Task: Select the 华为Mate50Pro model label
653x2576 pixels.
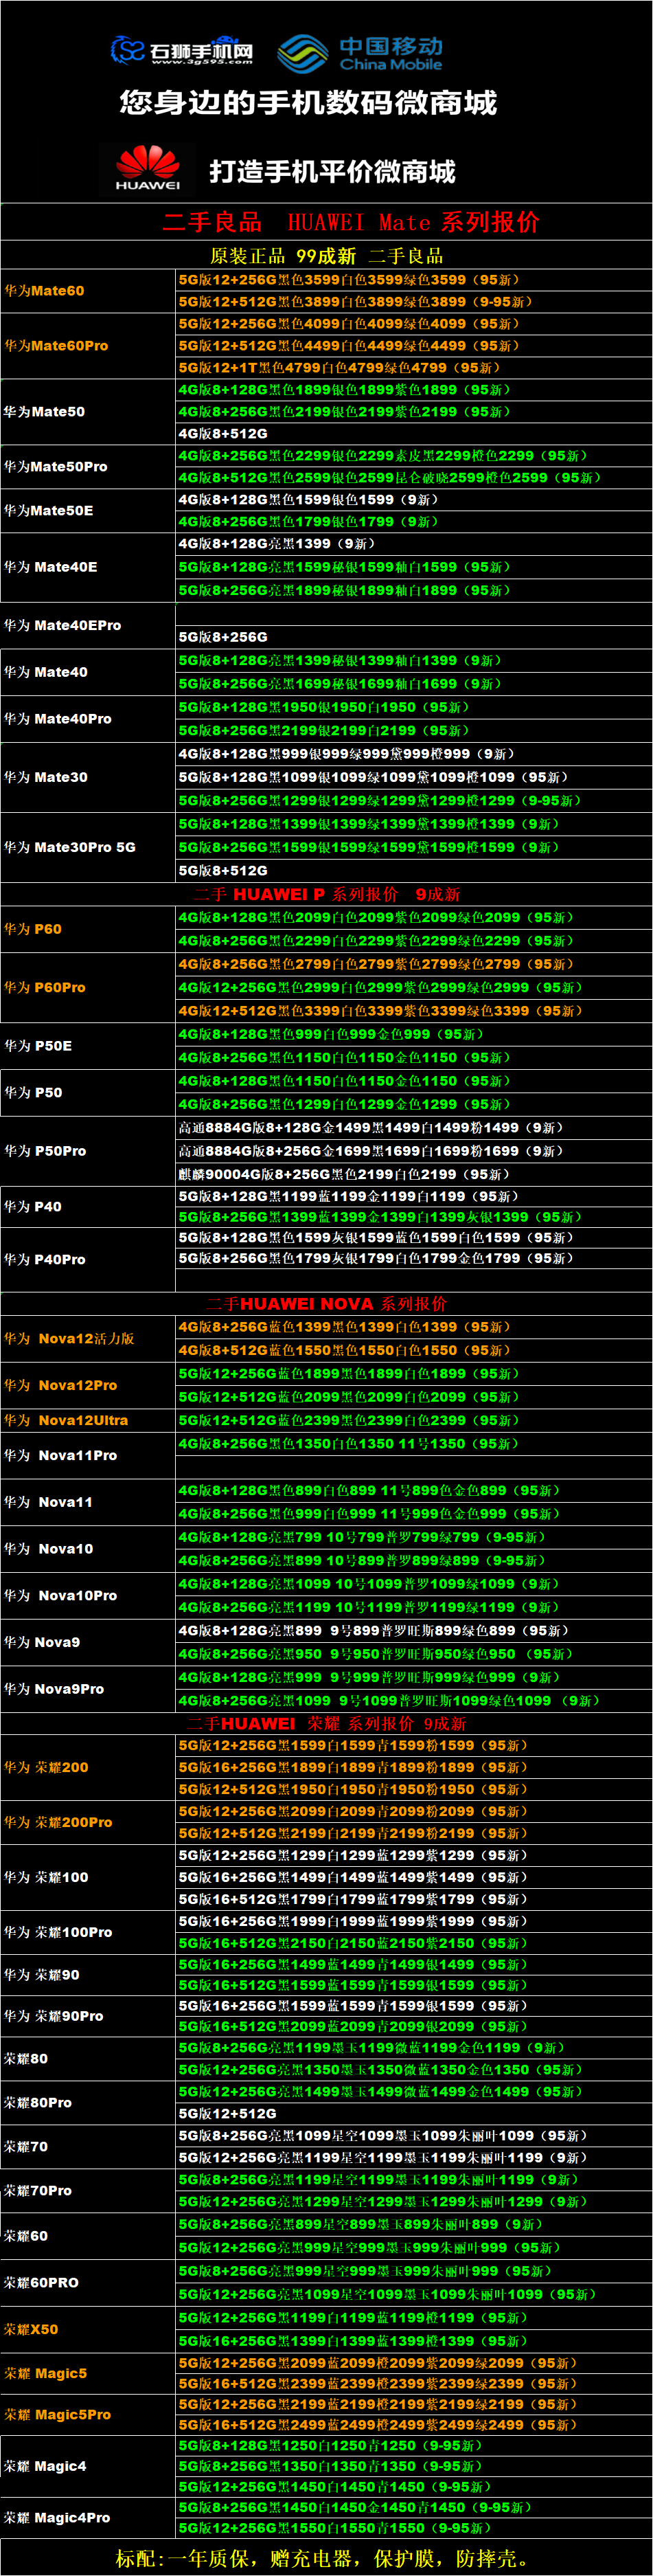Action: (x=56, y=467)
